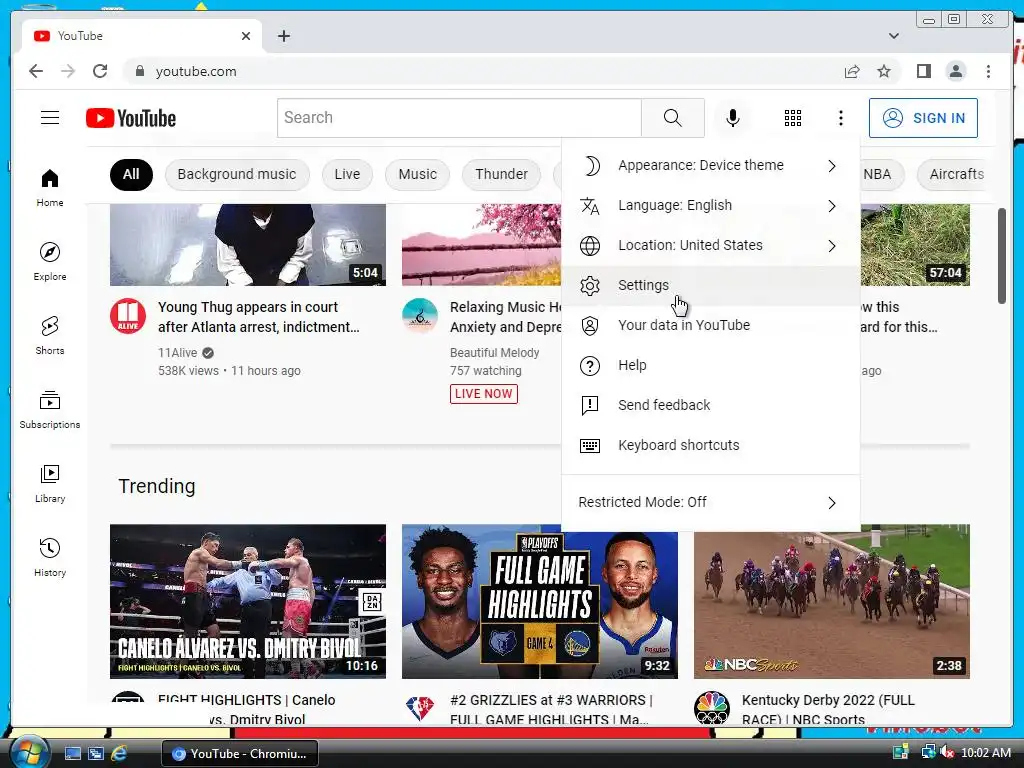Share this page from the address bar
The width and height of the screenshot is (1024, 768).
point(852,71)
